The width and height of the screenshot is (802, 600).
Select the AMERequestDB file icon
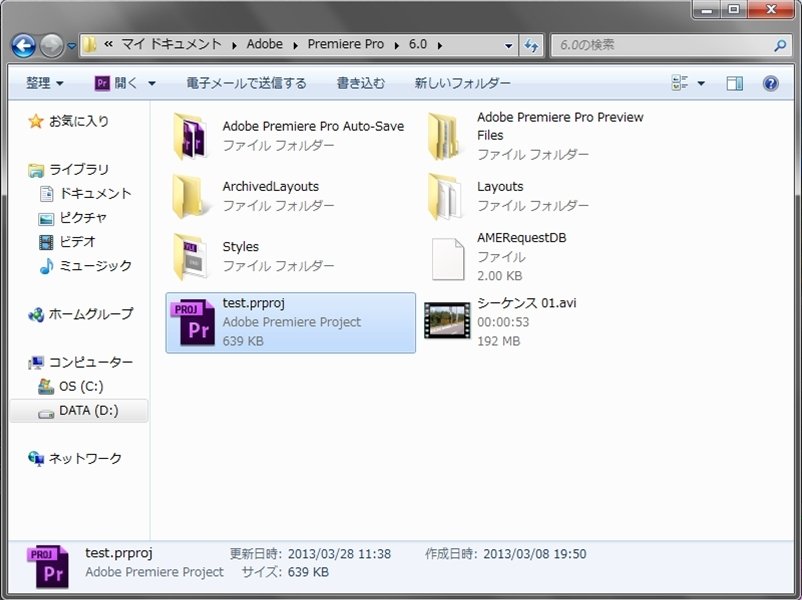[x=448, y=259]
